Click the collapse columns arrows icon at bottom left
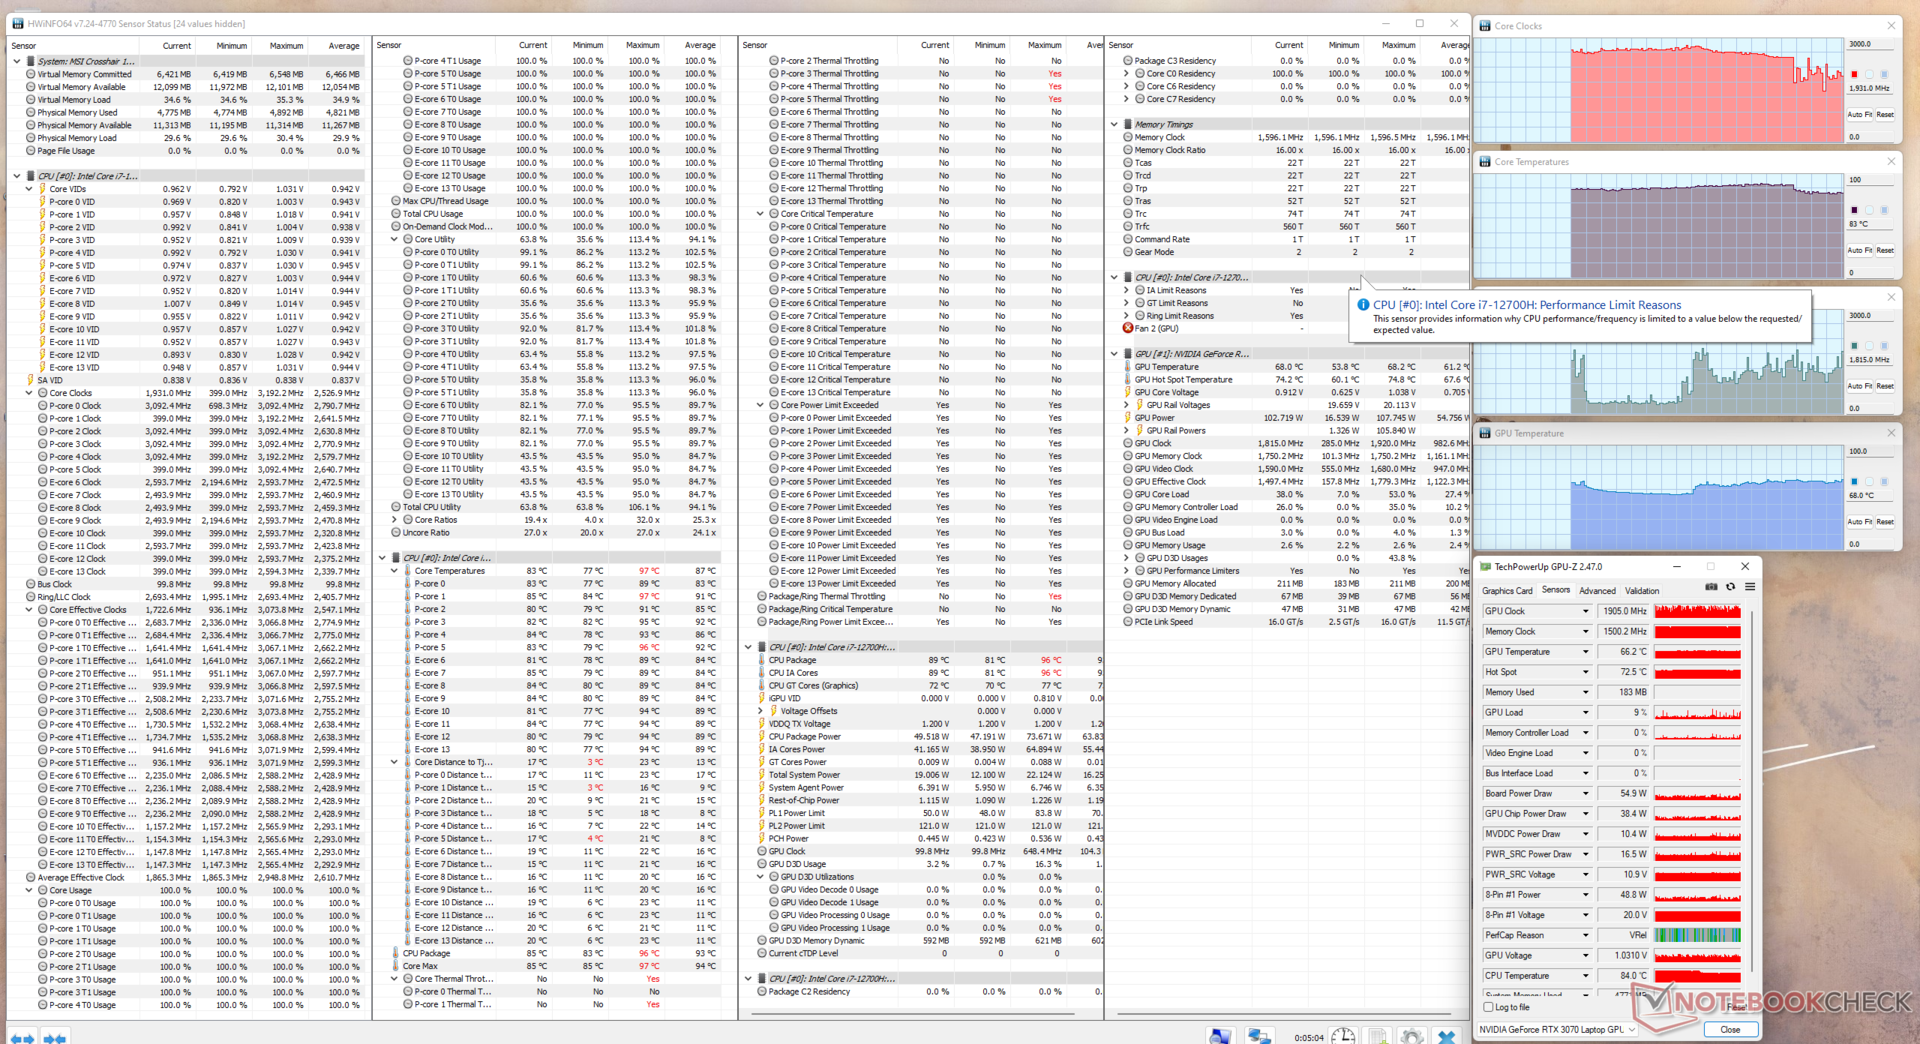1920x1044 pixels. tap(56, 1038)
